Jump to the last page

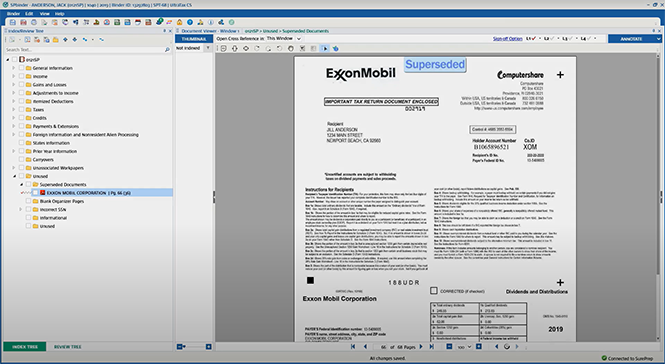pyautogui.click(x=432, y=347)
